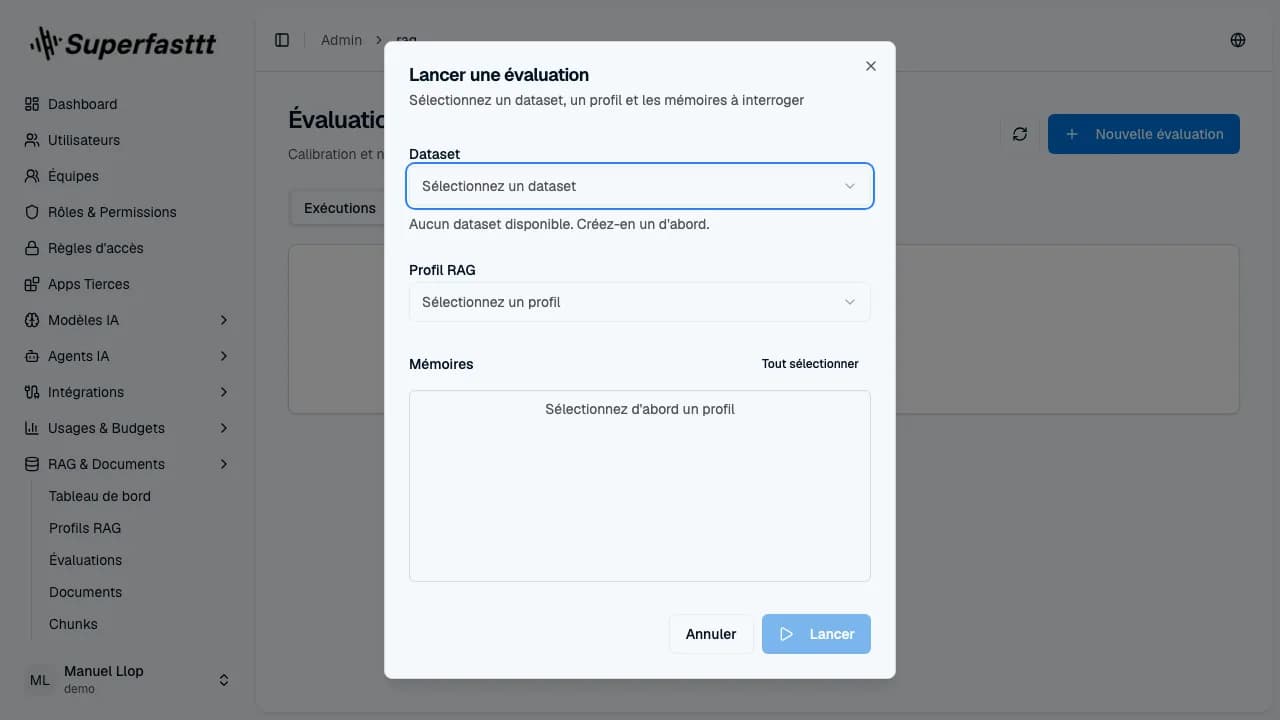Click the Nouvelle évaluation button
Screen dimensions: 1280x720
tap(1144, 134)
